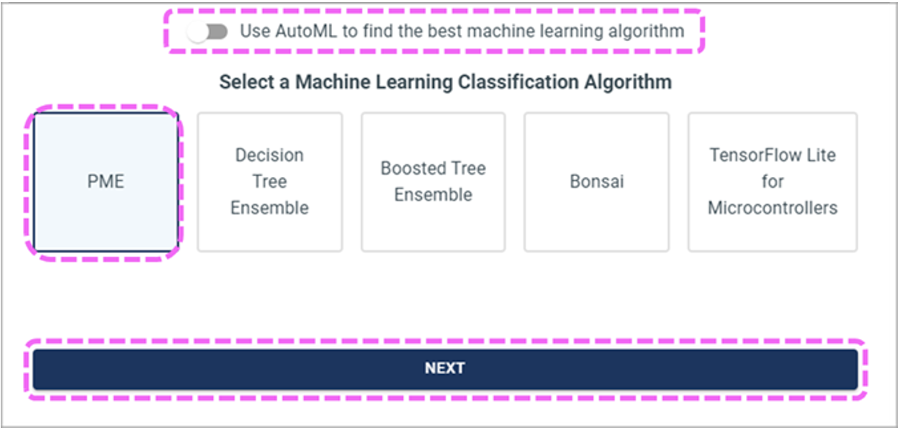Choose the TensorFlow Lite classifier tile

(x=772, y=182)
